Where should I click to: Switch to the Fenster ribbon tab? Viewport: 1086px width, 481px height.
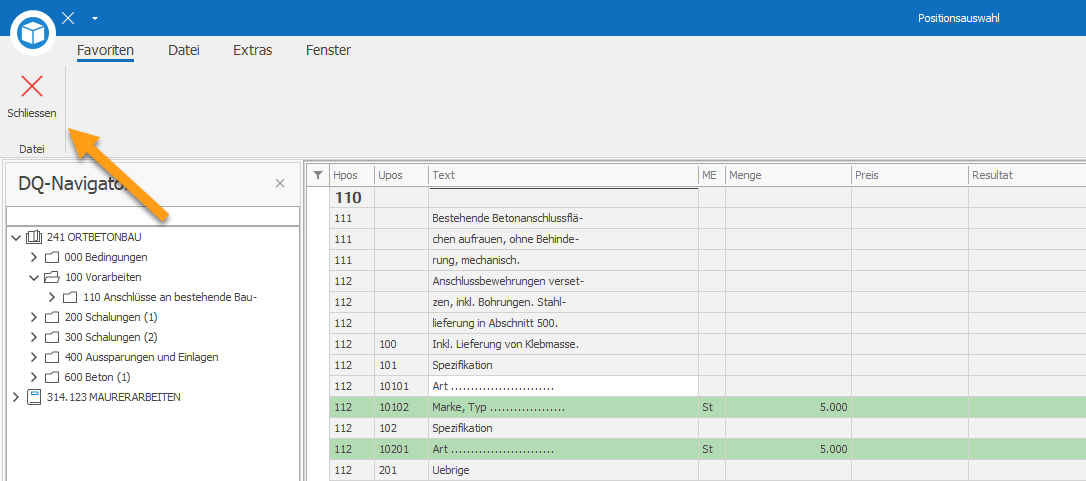[x=328, y=51]
